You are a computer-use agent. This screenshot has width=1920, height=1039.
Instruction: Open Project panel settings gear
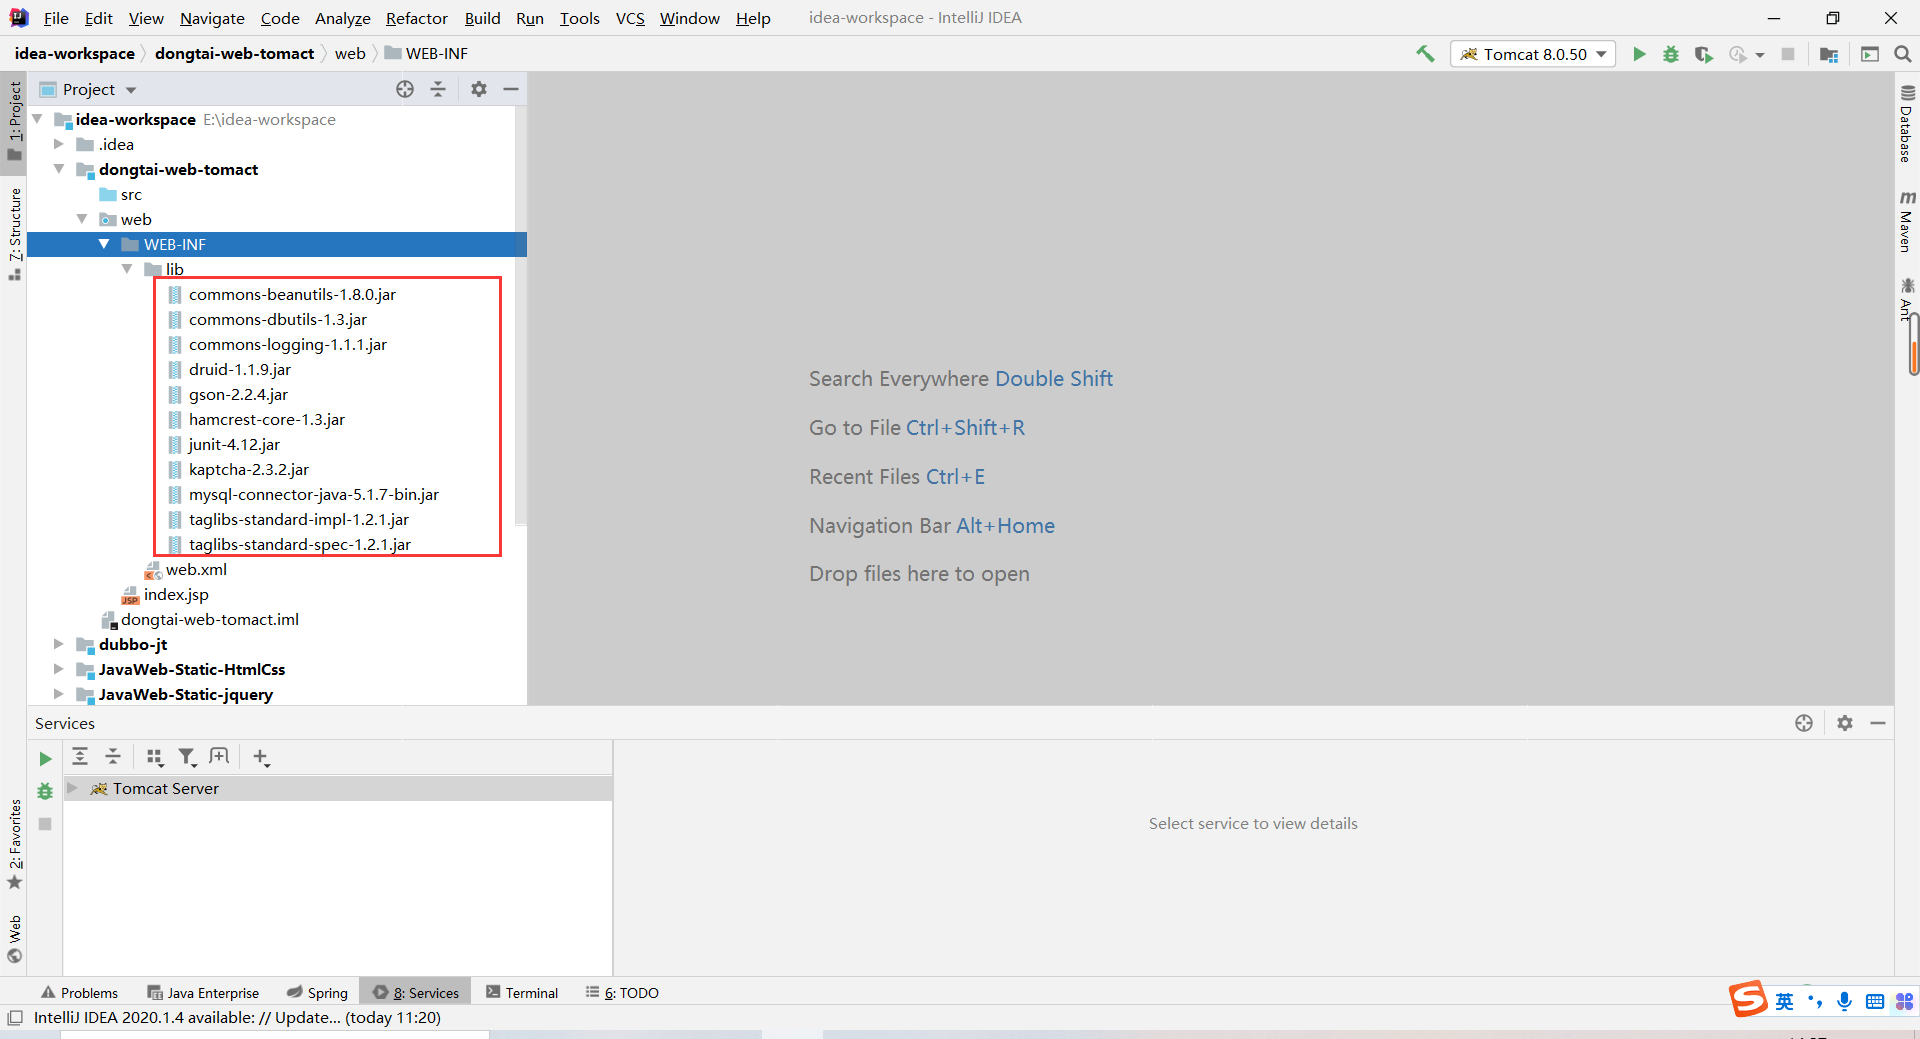point(479,89)
